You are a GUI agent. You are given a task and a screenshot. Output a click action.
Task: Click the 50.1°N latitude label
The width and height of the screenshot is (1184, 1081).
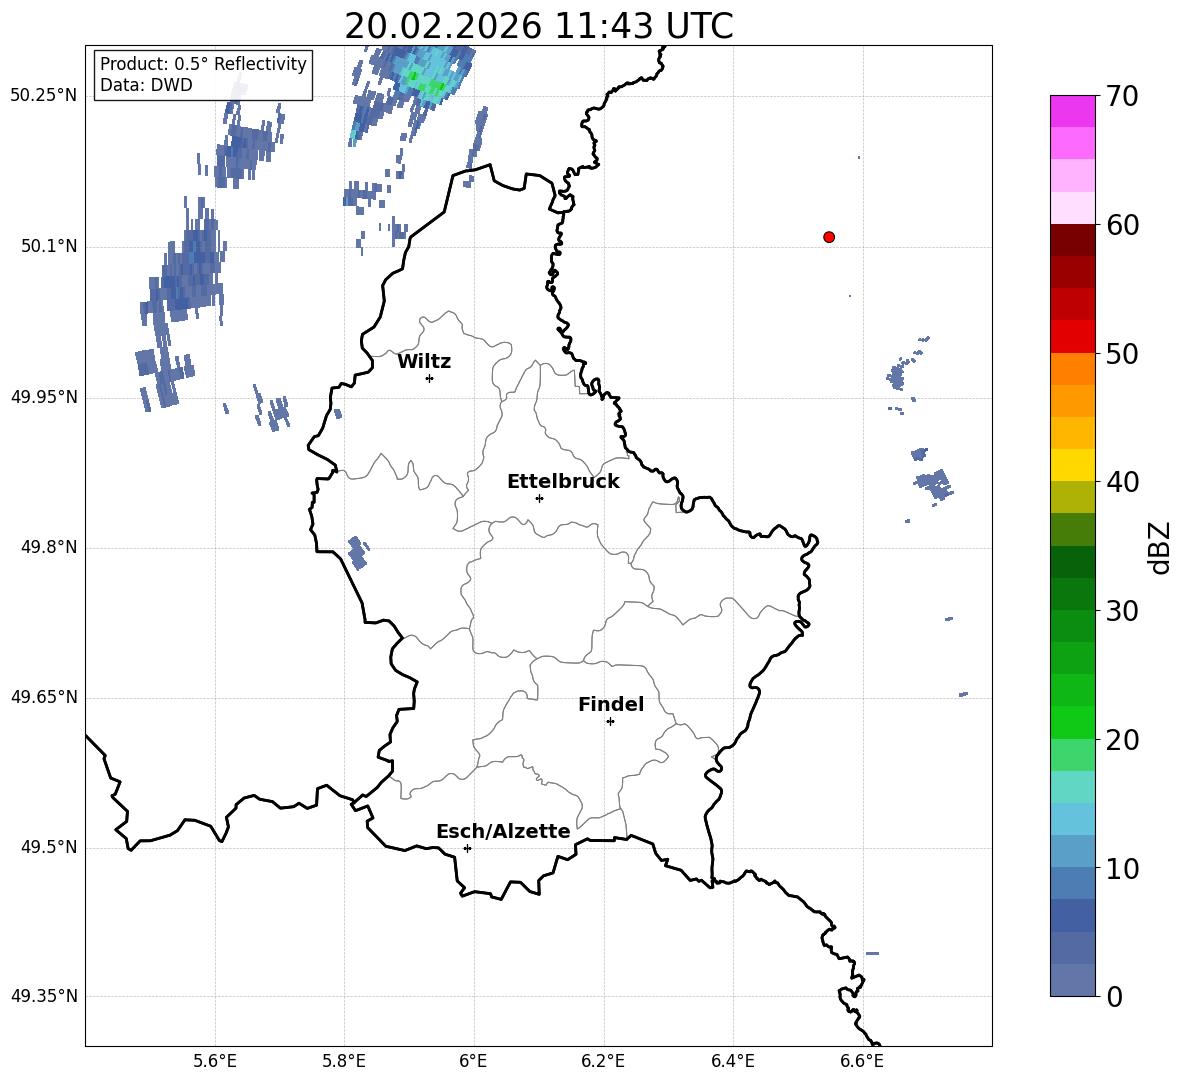[x=49, y=247]
